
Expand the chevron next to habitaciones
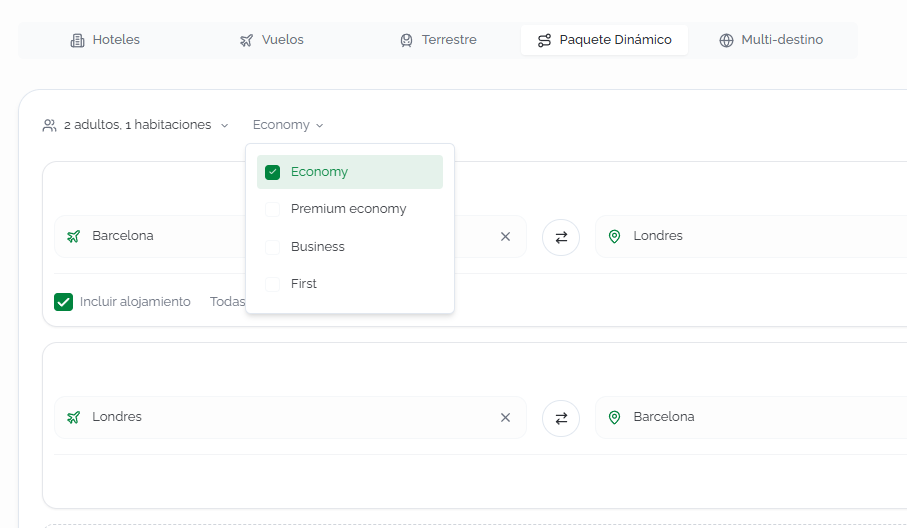[x=224, y=125]
